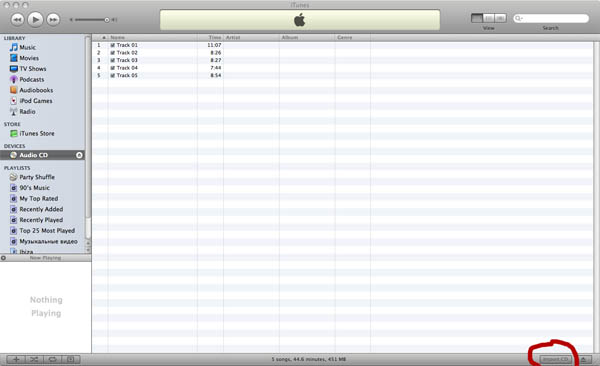The height and width of the screenshot is (366, 600).
Task: Click the Next track fast-forward button
Action: point(53,20)
